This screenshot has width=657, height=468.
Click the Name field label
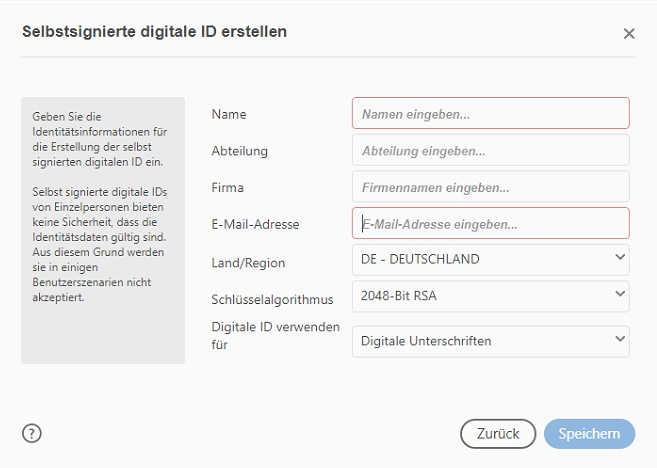pyautogui.click(x=229, y=114)
